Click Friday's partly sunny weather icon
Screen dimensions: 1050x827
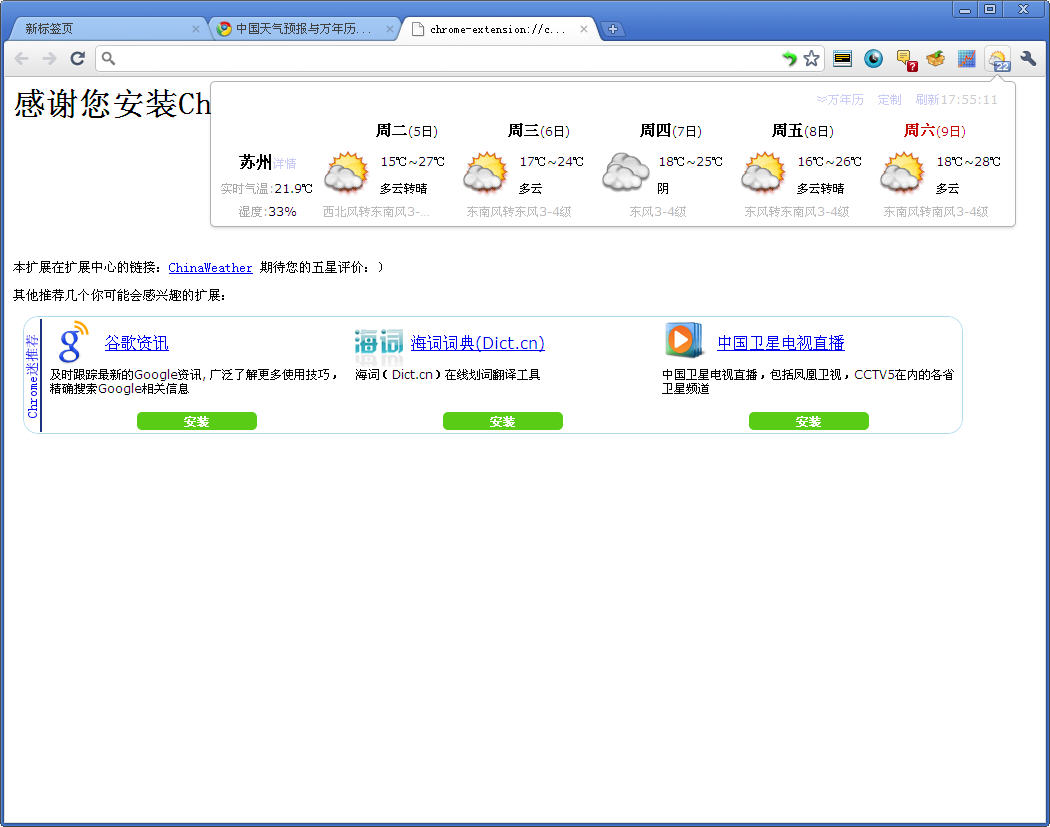point(763,172)
